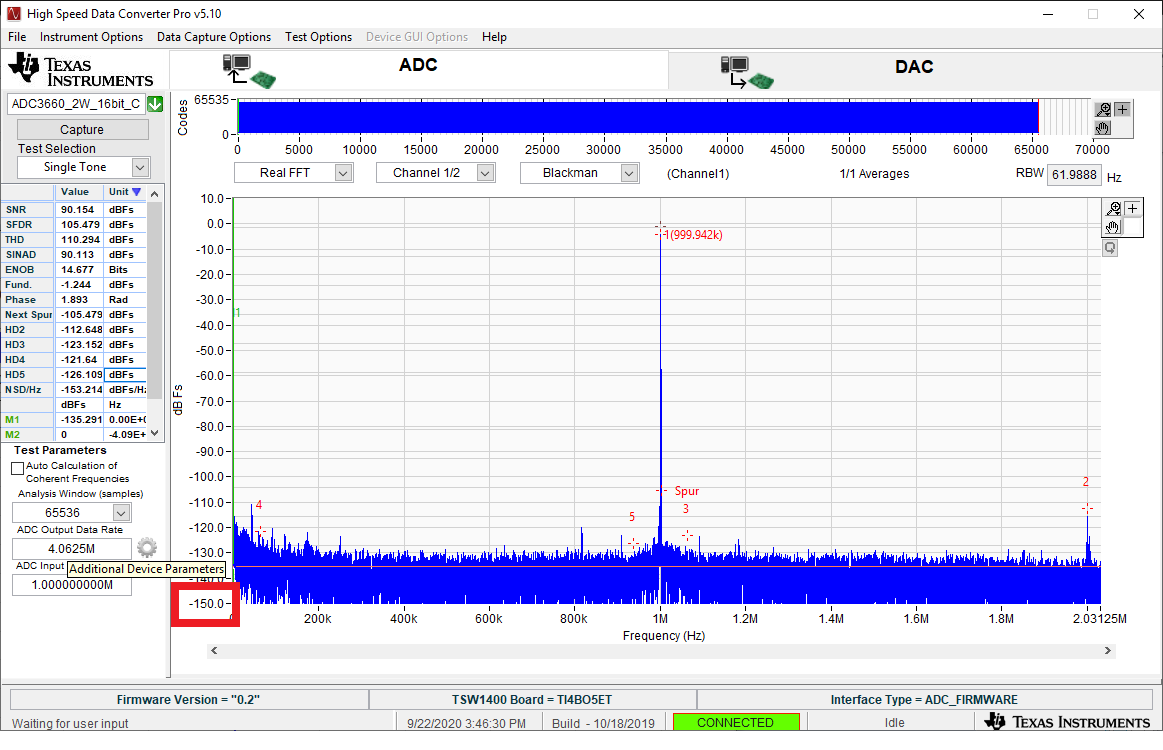1163x750 pixels.
Task: Enable Auto Calculation of Coherent Frequencies
Action: [x=17, y=466]
